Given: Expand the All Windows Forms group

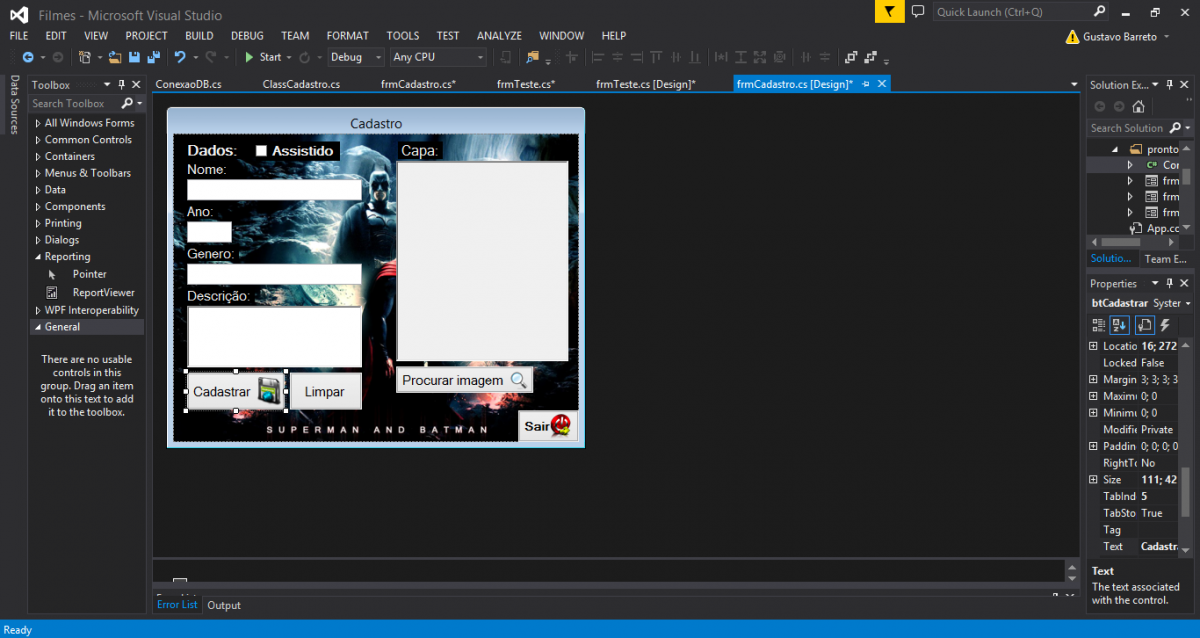Looking at the screenshot, I should pyautogui.click(x=38, y=123).
